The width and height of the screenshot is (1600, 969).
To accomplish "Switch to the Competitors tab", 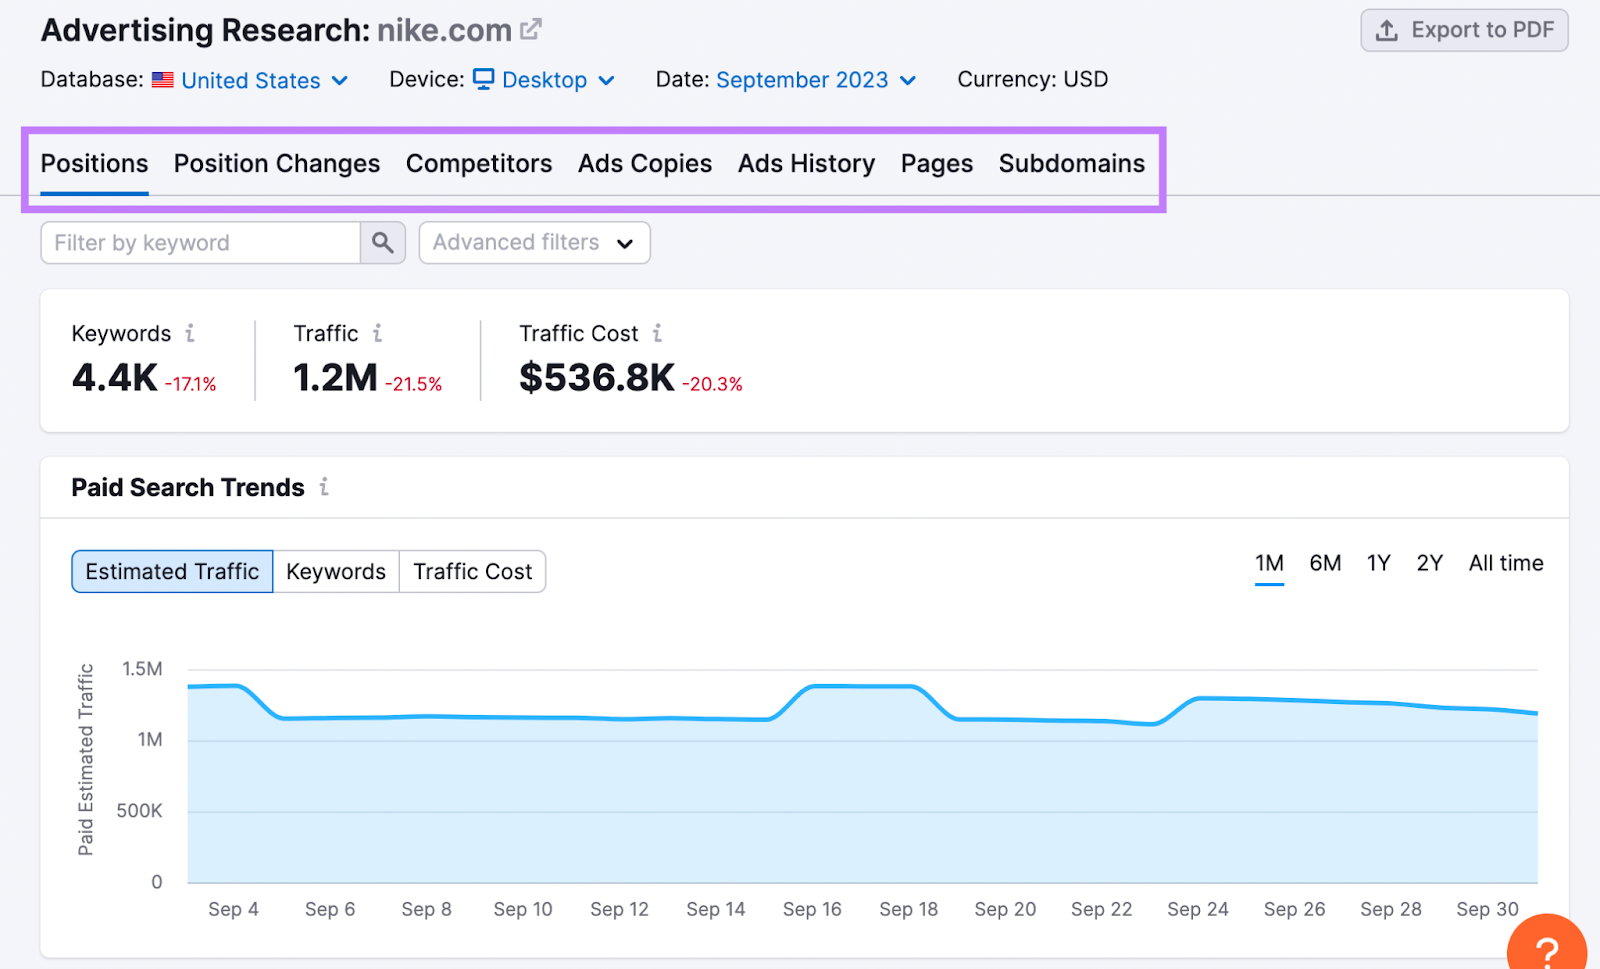I will point(479,163).
